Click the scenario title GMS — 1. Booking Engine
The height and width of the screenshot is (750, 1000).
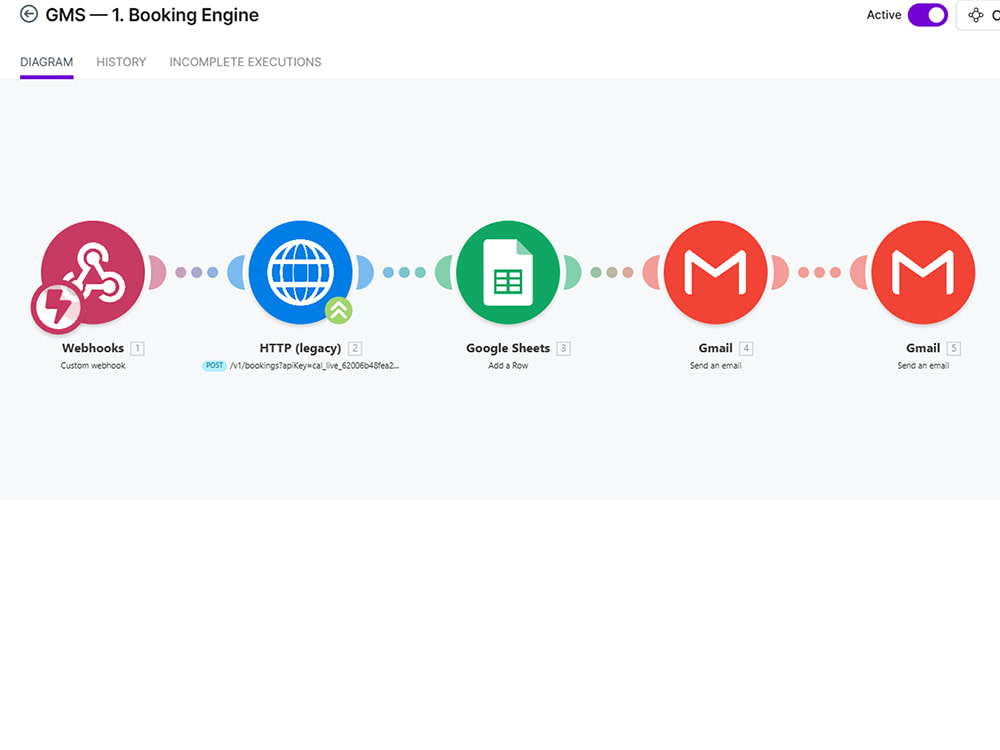pyautogui.click(x=152, y=15)
